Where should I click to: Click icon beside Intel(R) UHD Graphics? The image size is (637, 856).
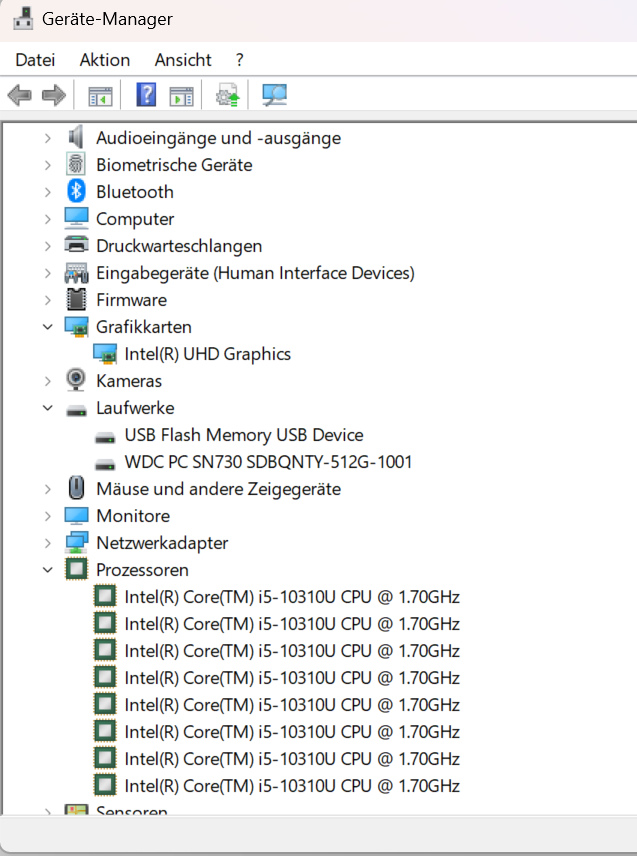click(x=105, y=354)
